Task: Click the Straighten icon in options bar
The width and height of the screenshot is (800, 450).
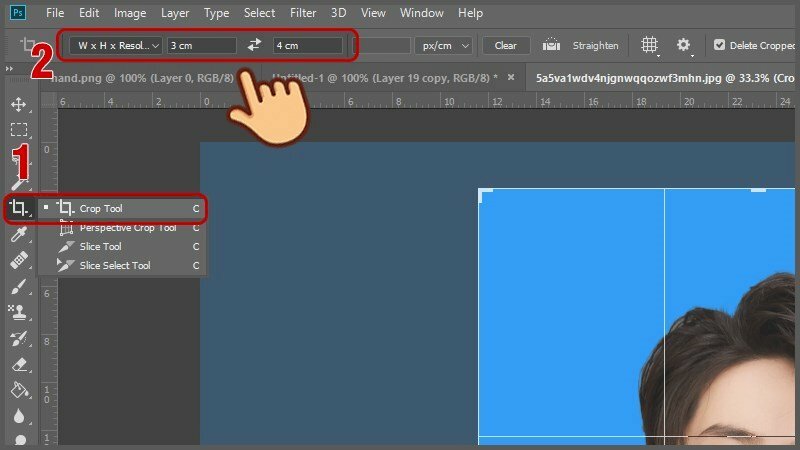Action: click(x=551, y=45)
